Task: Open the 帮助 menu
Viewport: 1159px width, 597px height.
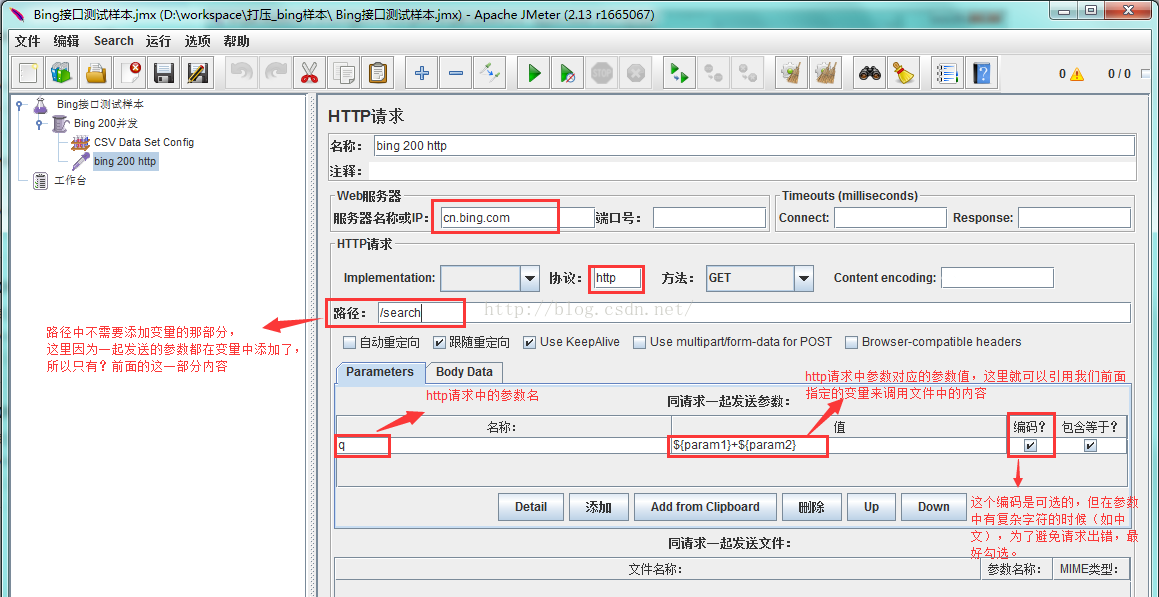Action: click(237, 41)
